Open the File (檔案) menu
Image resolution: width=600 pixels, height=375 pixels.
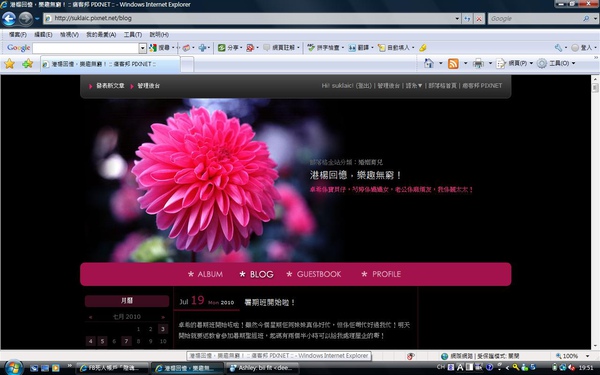click(x=18, y=34)
